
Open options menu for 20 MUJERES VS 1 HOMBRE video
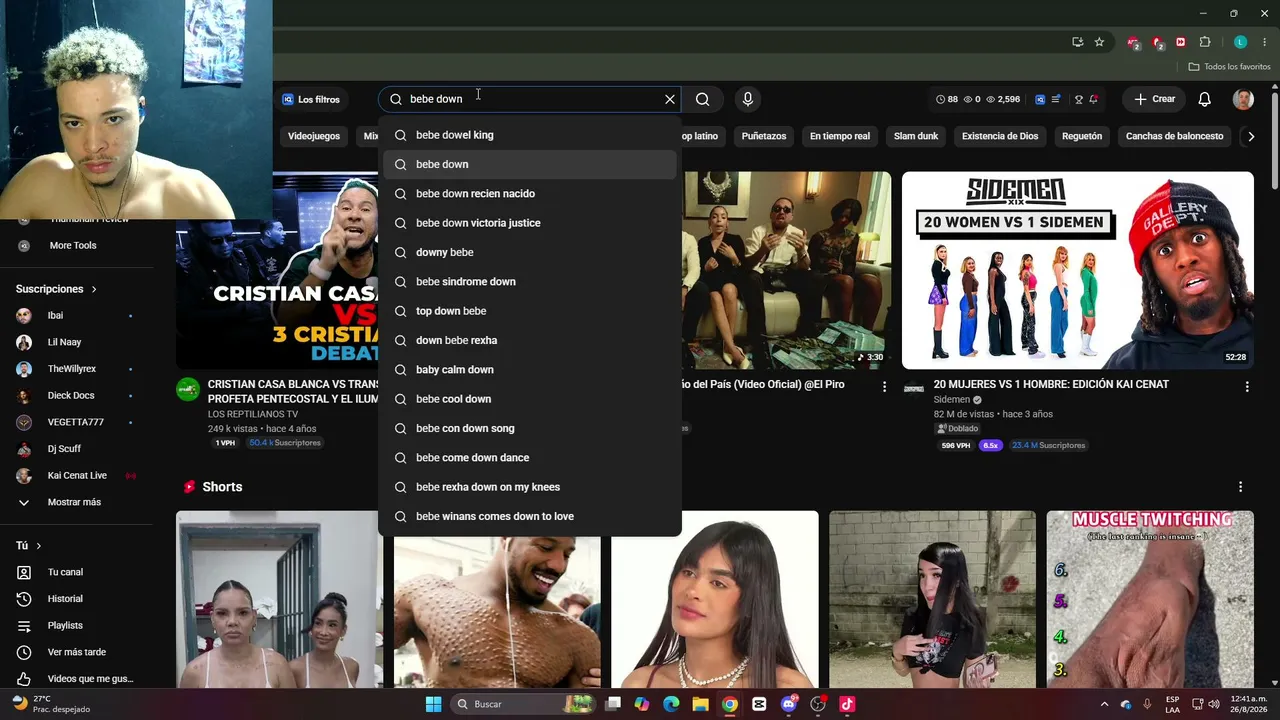point(1247,386)
